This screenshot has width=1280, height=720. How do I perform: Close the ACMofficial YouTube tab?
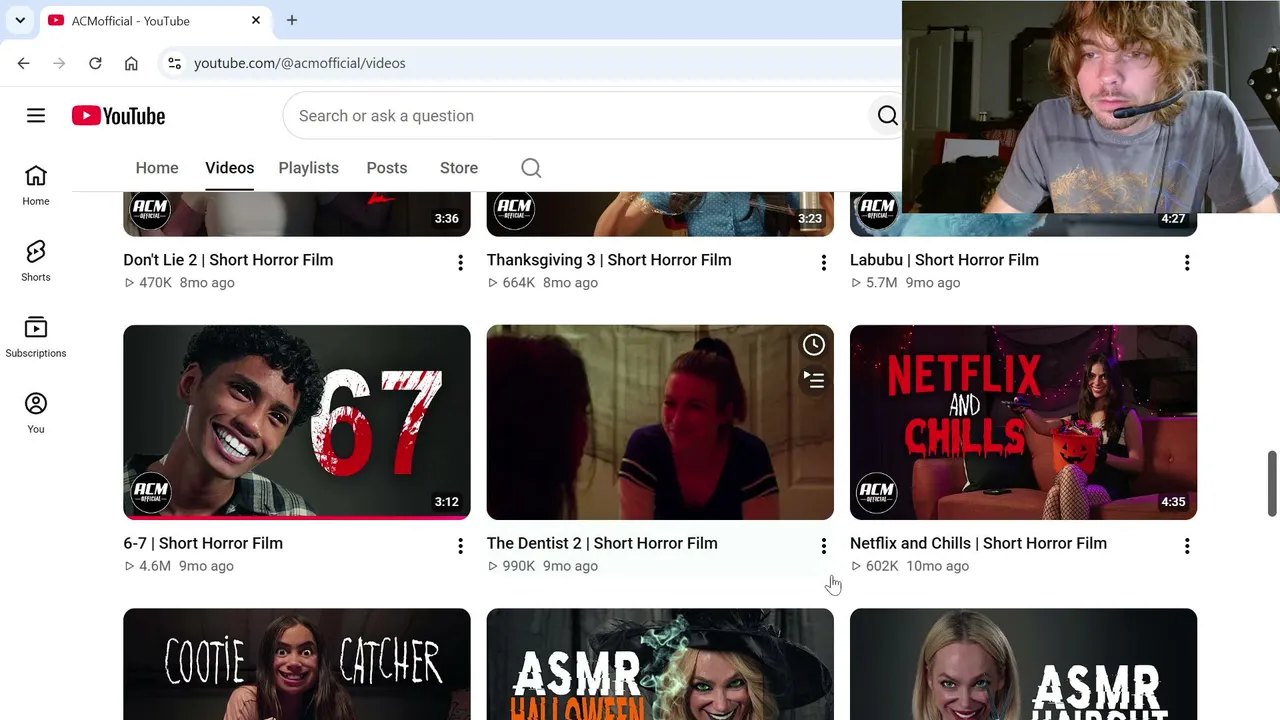(256, 20)
